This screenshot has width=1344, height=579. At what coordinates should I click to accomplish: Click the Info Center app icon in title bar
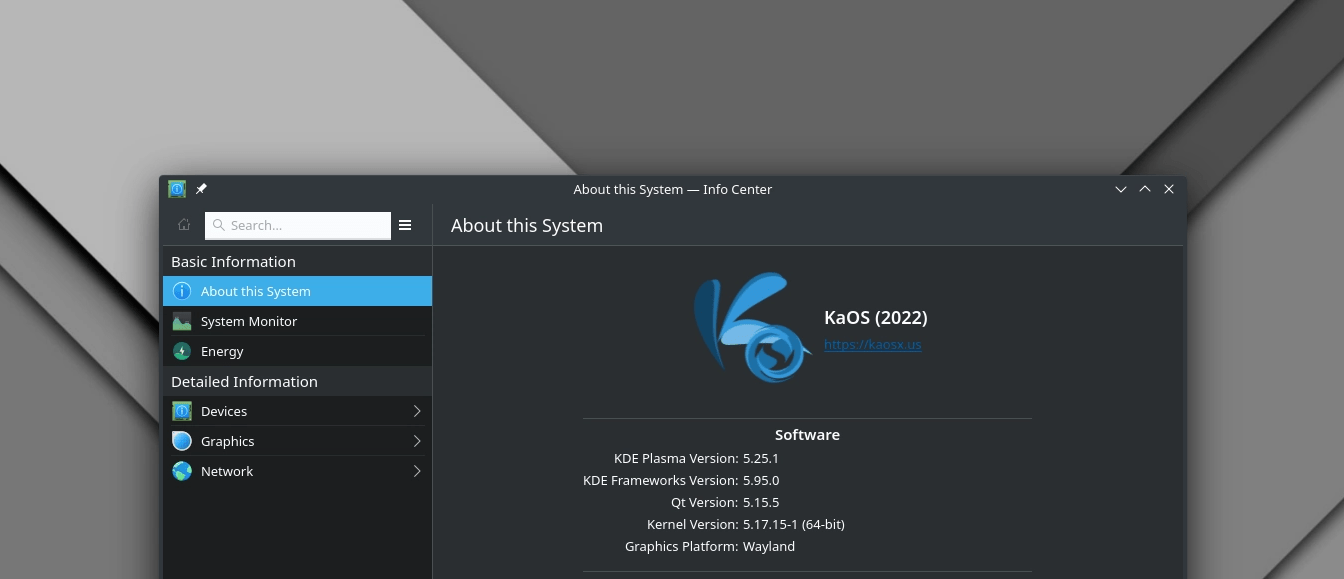[177, 189]
